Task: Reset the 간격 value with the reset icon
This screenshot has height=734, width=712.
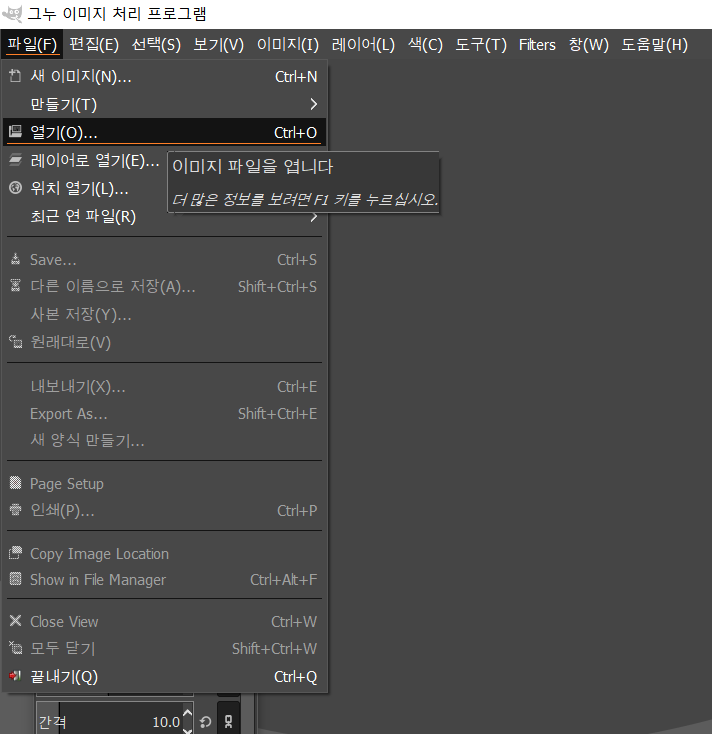Action: click(205, 722)
